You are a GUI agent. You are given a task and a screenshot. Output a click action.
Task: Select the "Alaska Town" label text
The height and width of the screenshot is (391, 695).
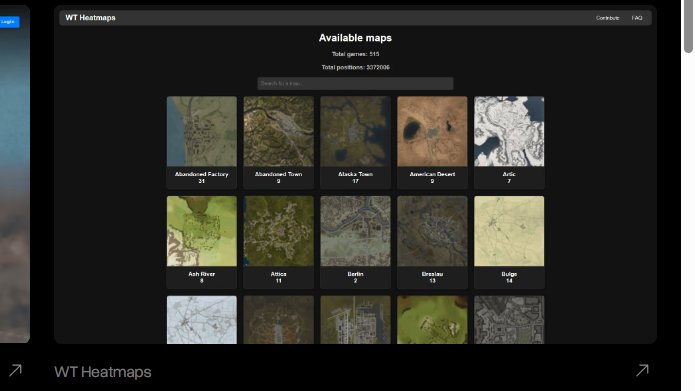point(355,174)
